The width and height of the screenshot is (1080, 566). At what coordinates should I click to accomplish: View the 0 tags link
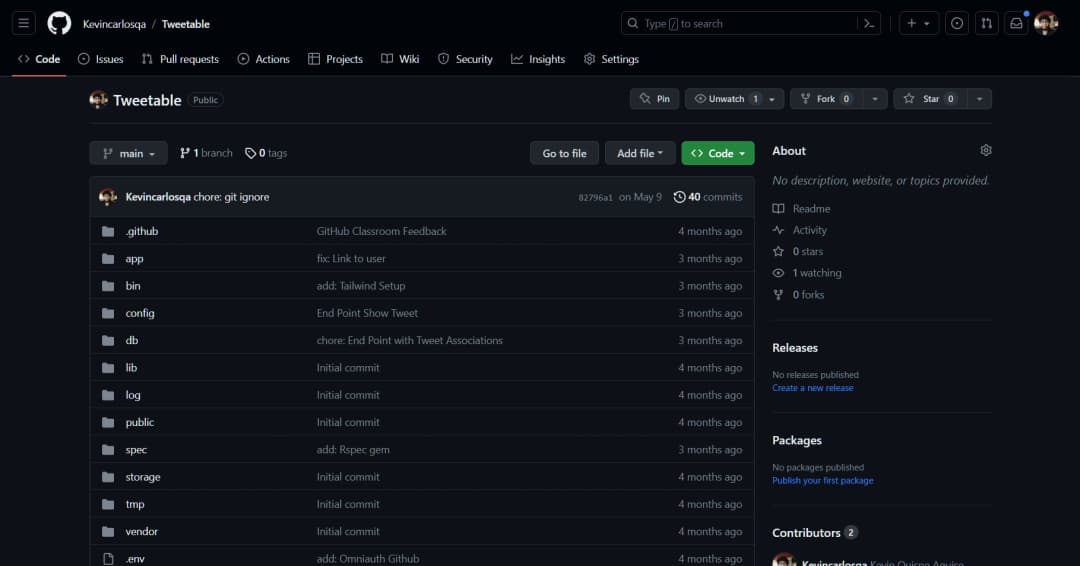point(266,153)
